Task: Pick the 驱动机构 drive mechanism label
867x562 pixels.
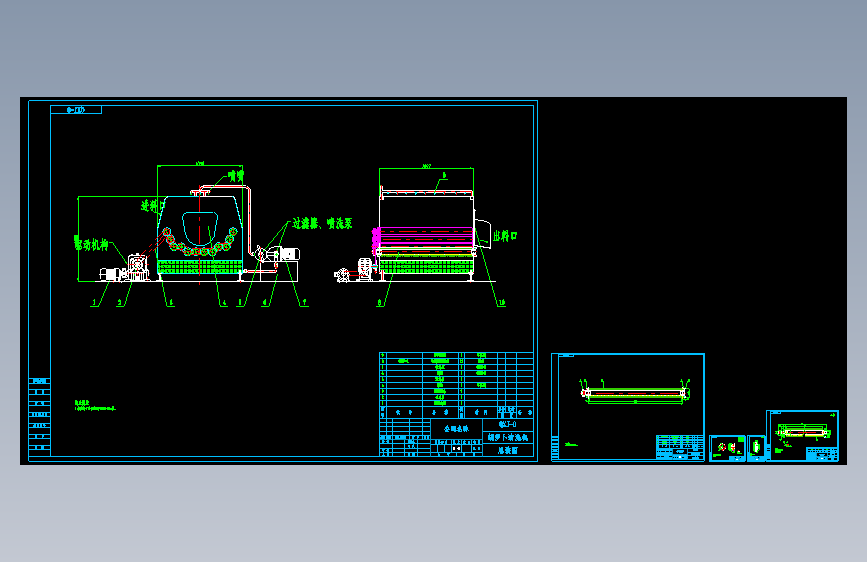Action: pos(91,243)
